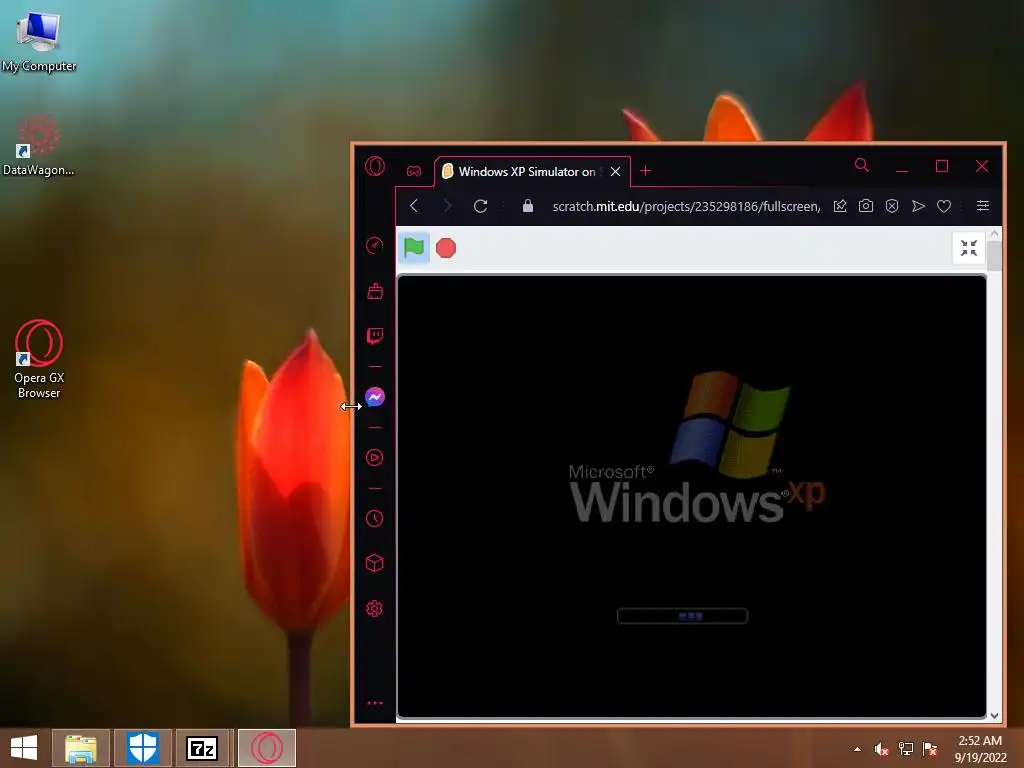
Task: Go forward to the next page
Action: (x=447, y=206)
